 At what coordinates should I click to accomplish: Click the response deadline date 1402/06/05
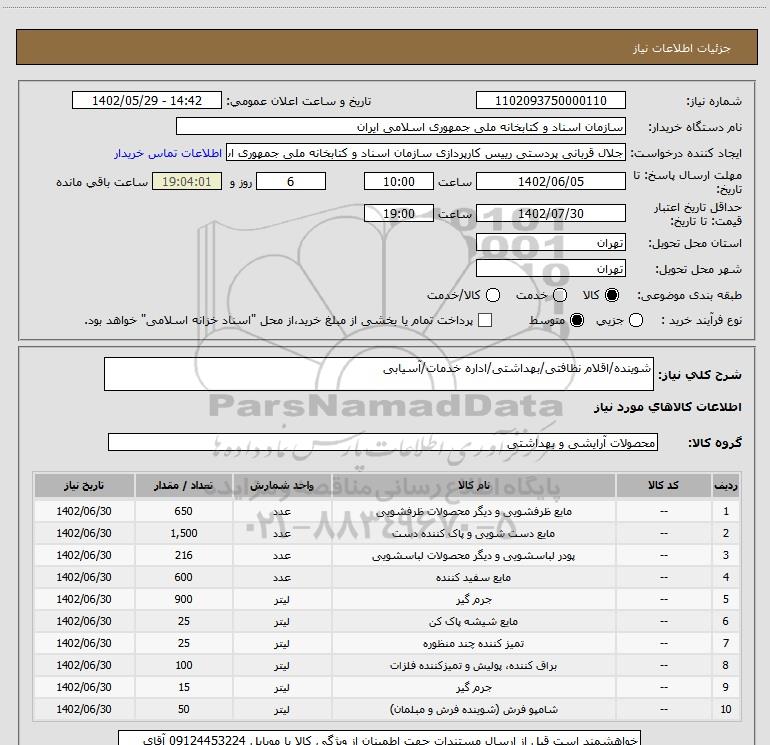(550, 182)
